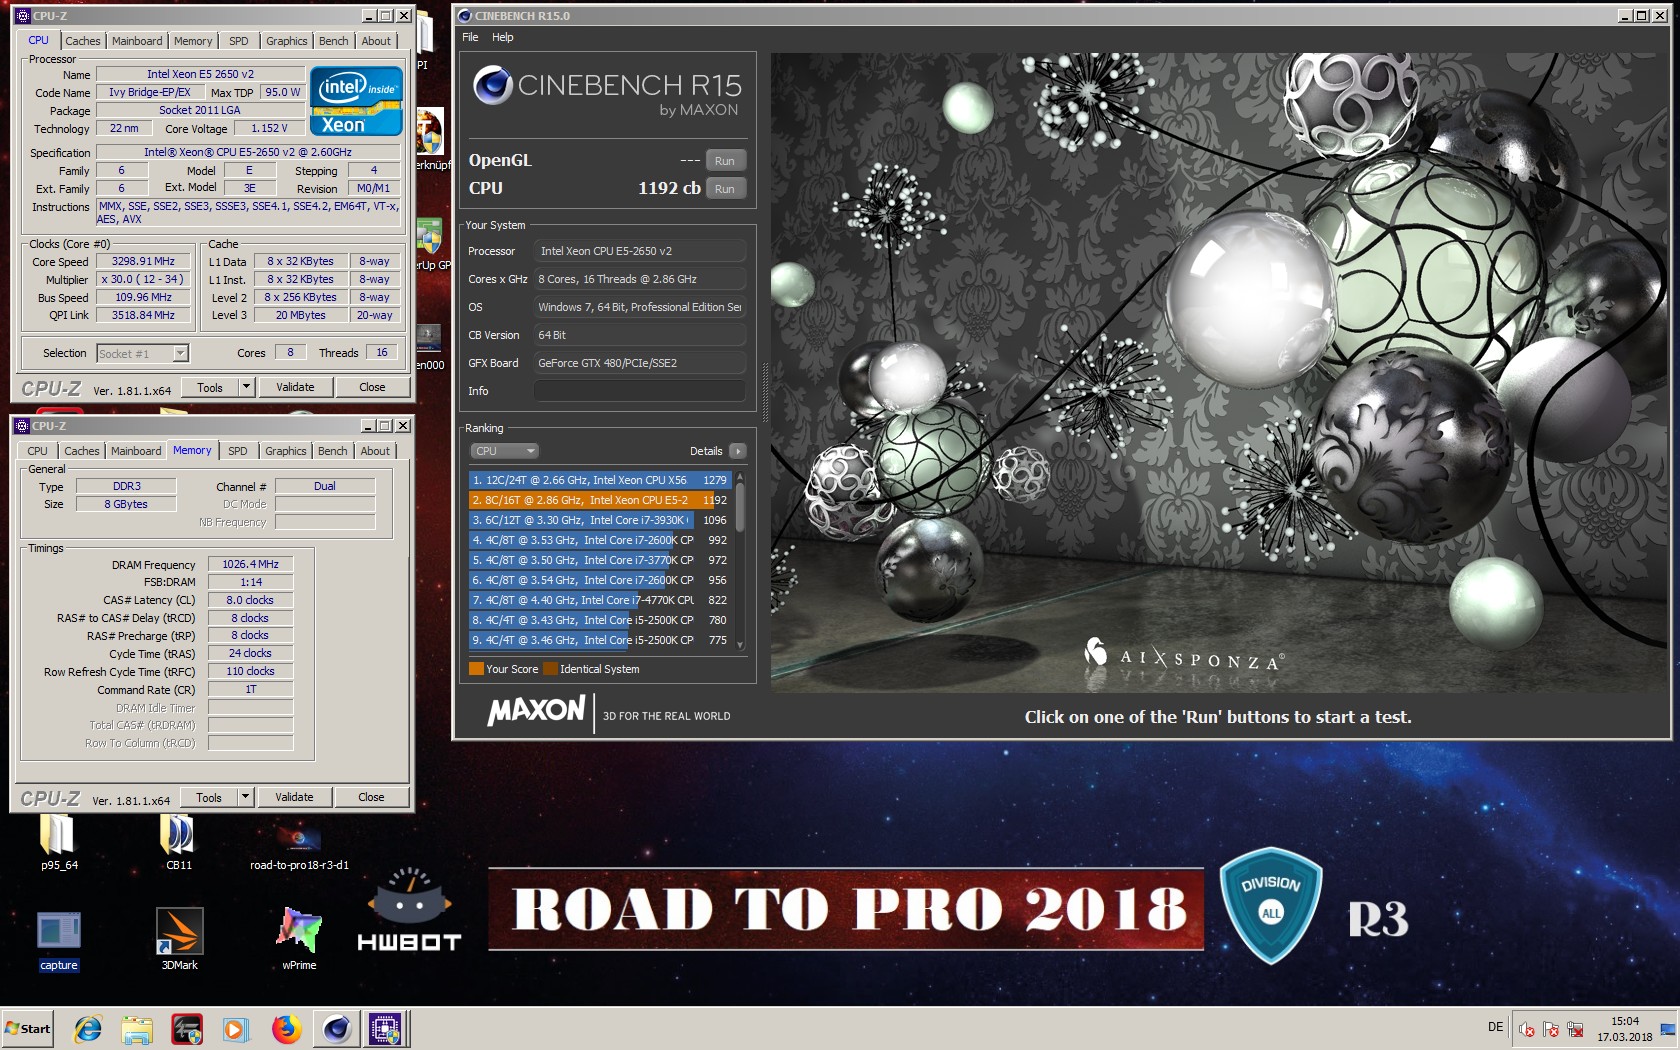Open the Cinebench Help menu

[x=502, y=37]
